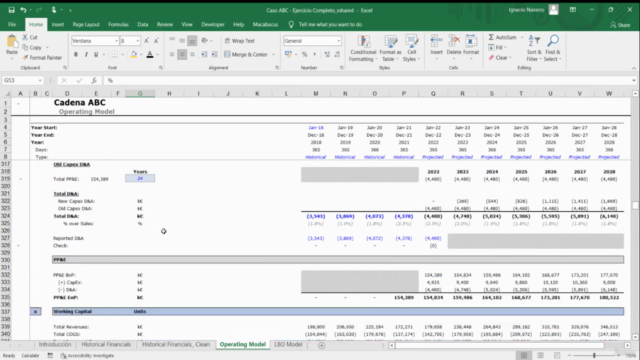Switch to the Page Layout tab
The image size is (640, 360).
[86, 24]
